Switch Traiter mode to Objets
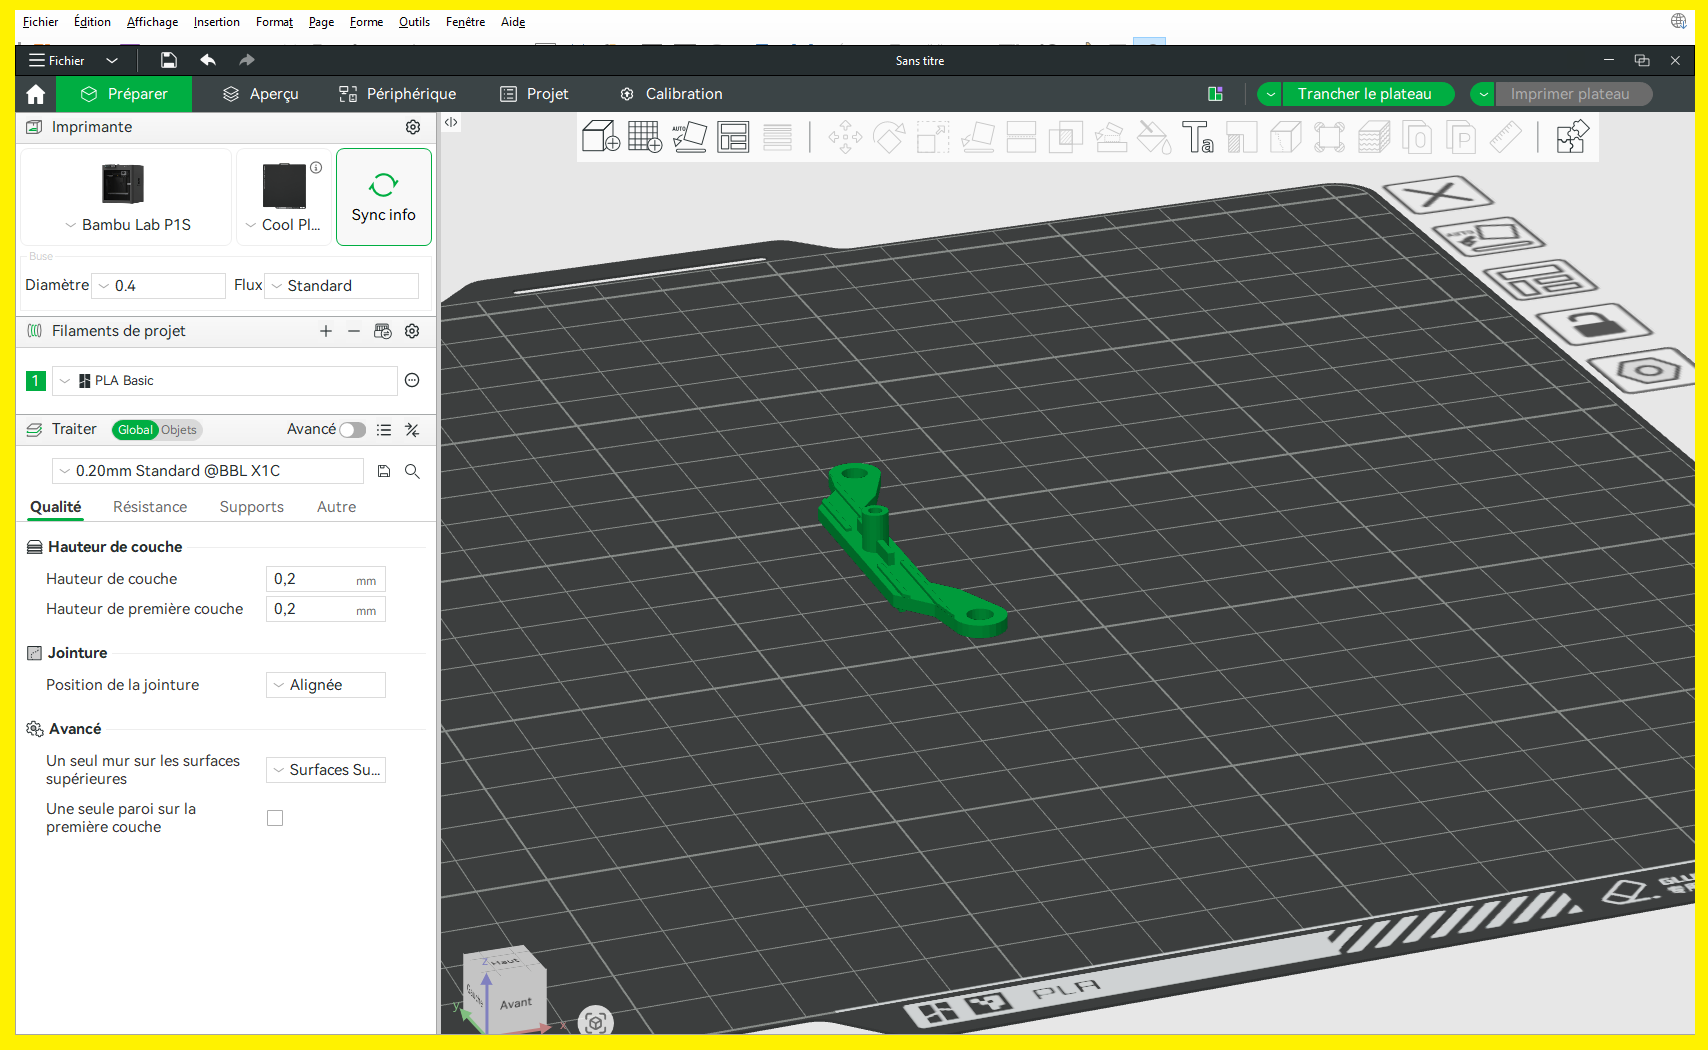This screenshot has height=1050, width=1708. coord(179,430)
